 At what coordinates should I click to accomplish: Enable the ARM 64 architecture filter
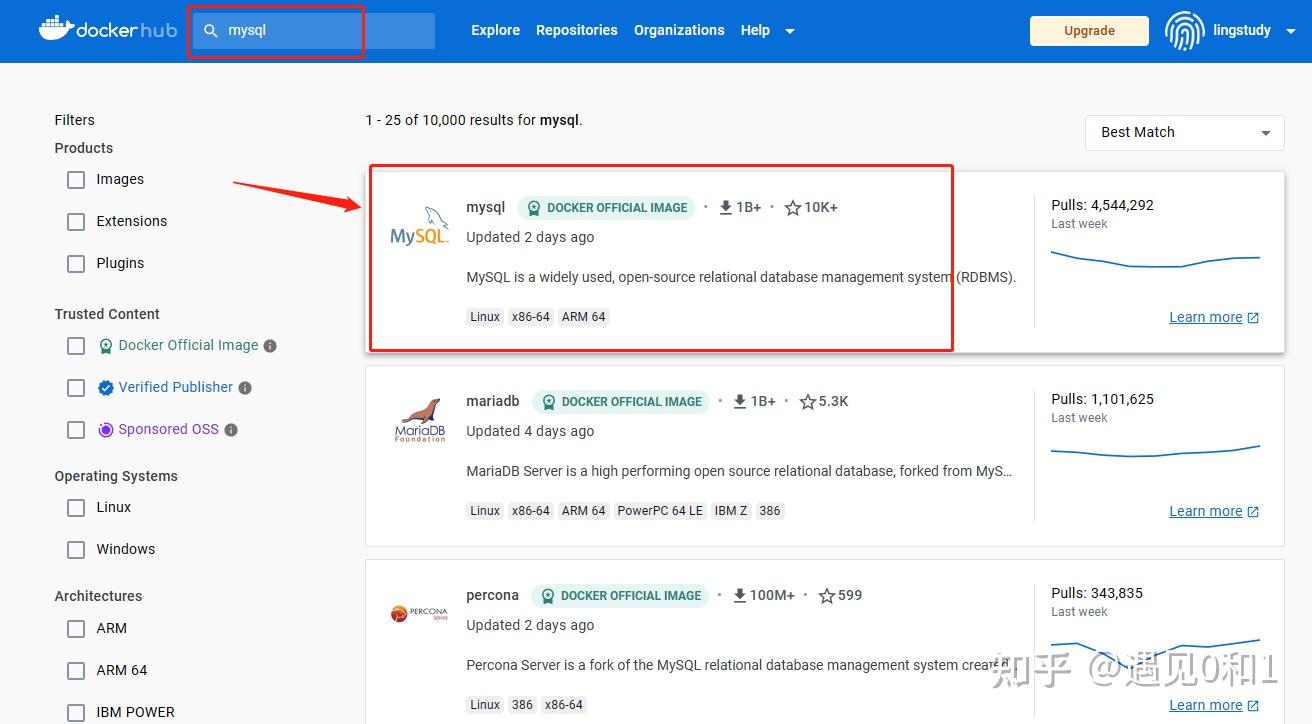click(76, 670)
